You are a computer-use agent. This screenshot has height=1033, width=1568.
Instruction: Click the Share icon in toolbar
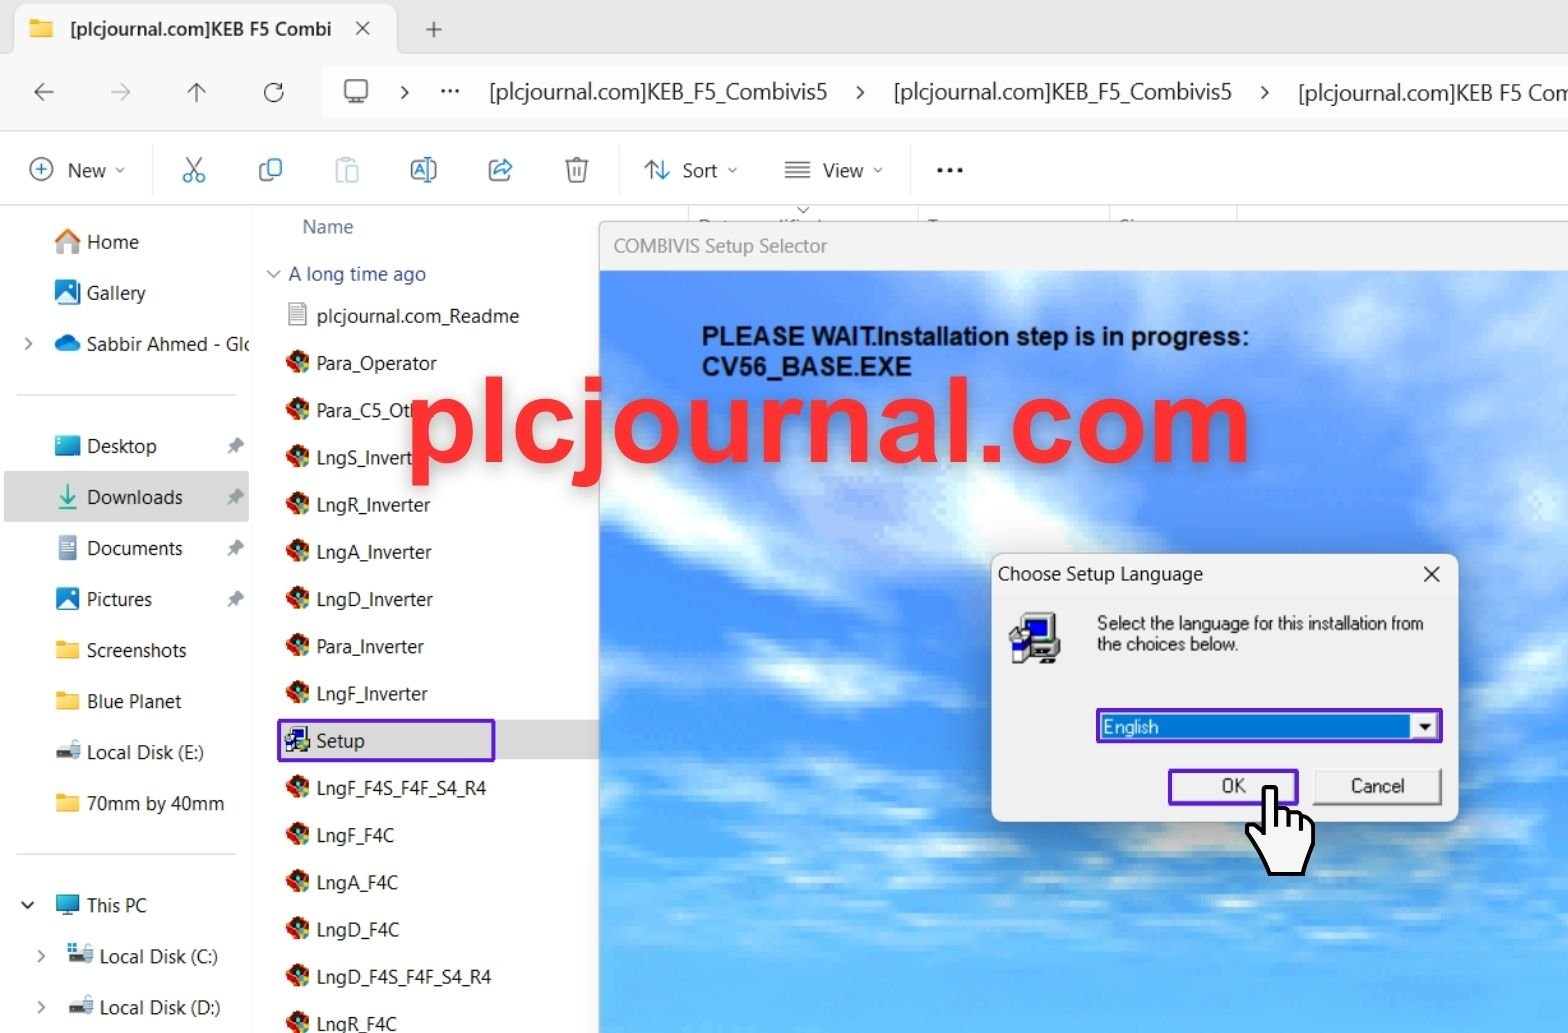click(500, 170)
